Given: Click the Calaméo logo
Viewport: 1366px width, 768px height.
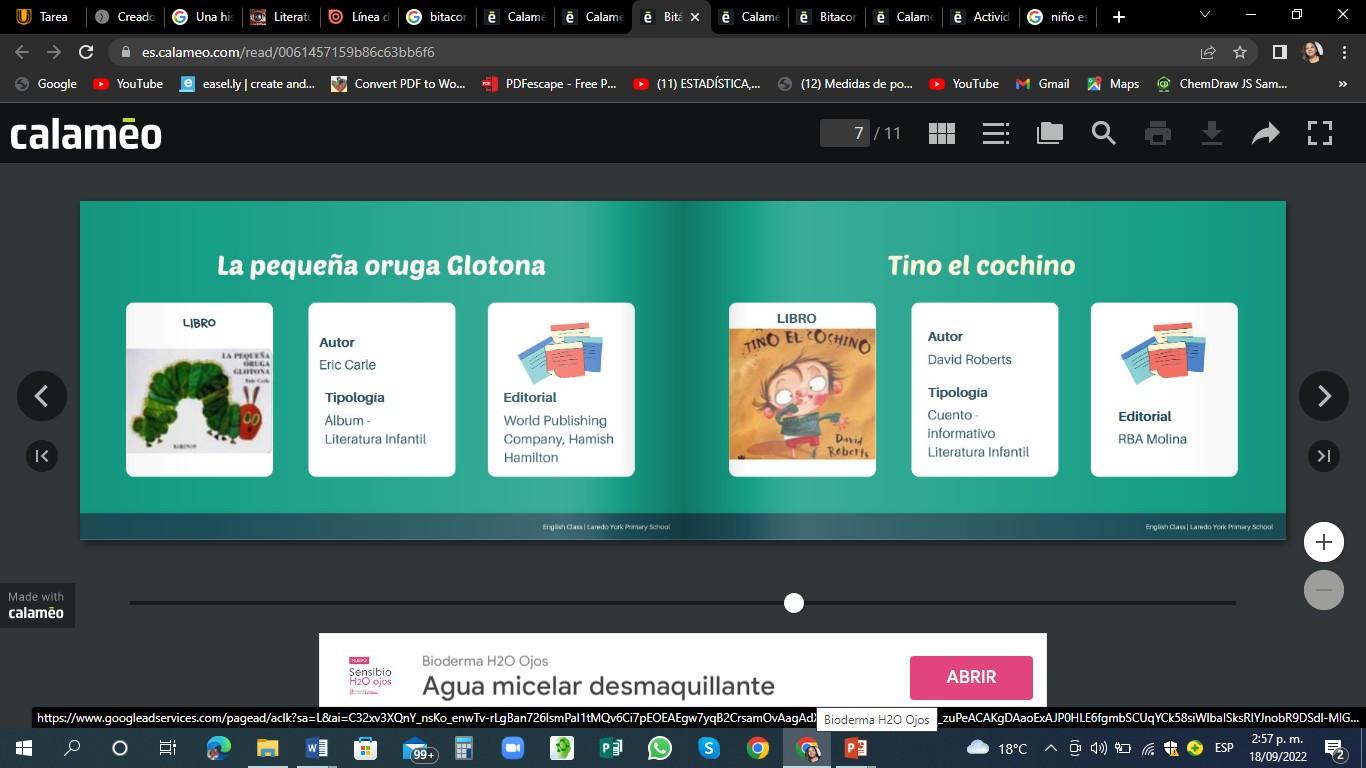Looking at the screenshot, I should [x=86, y=133].
